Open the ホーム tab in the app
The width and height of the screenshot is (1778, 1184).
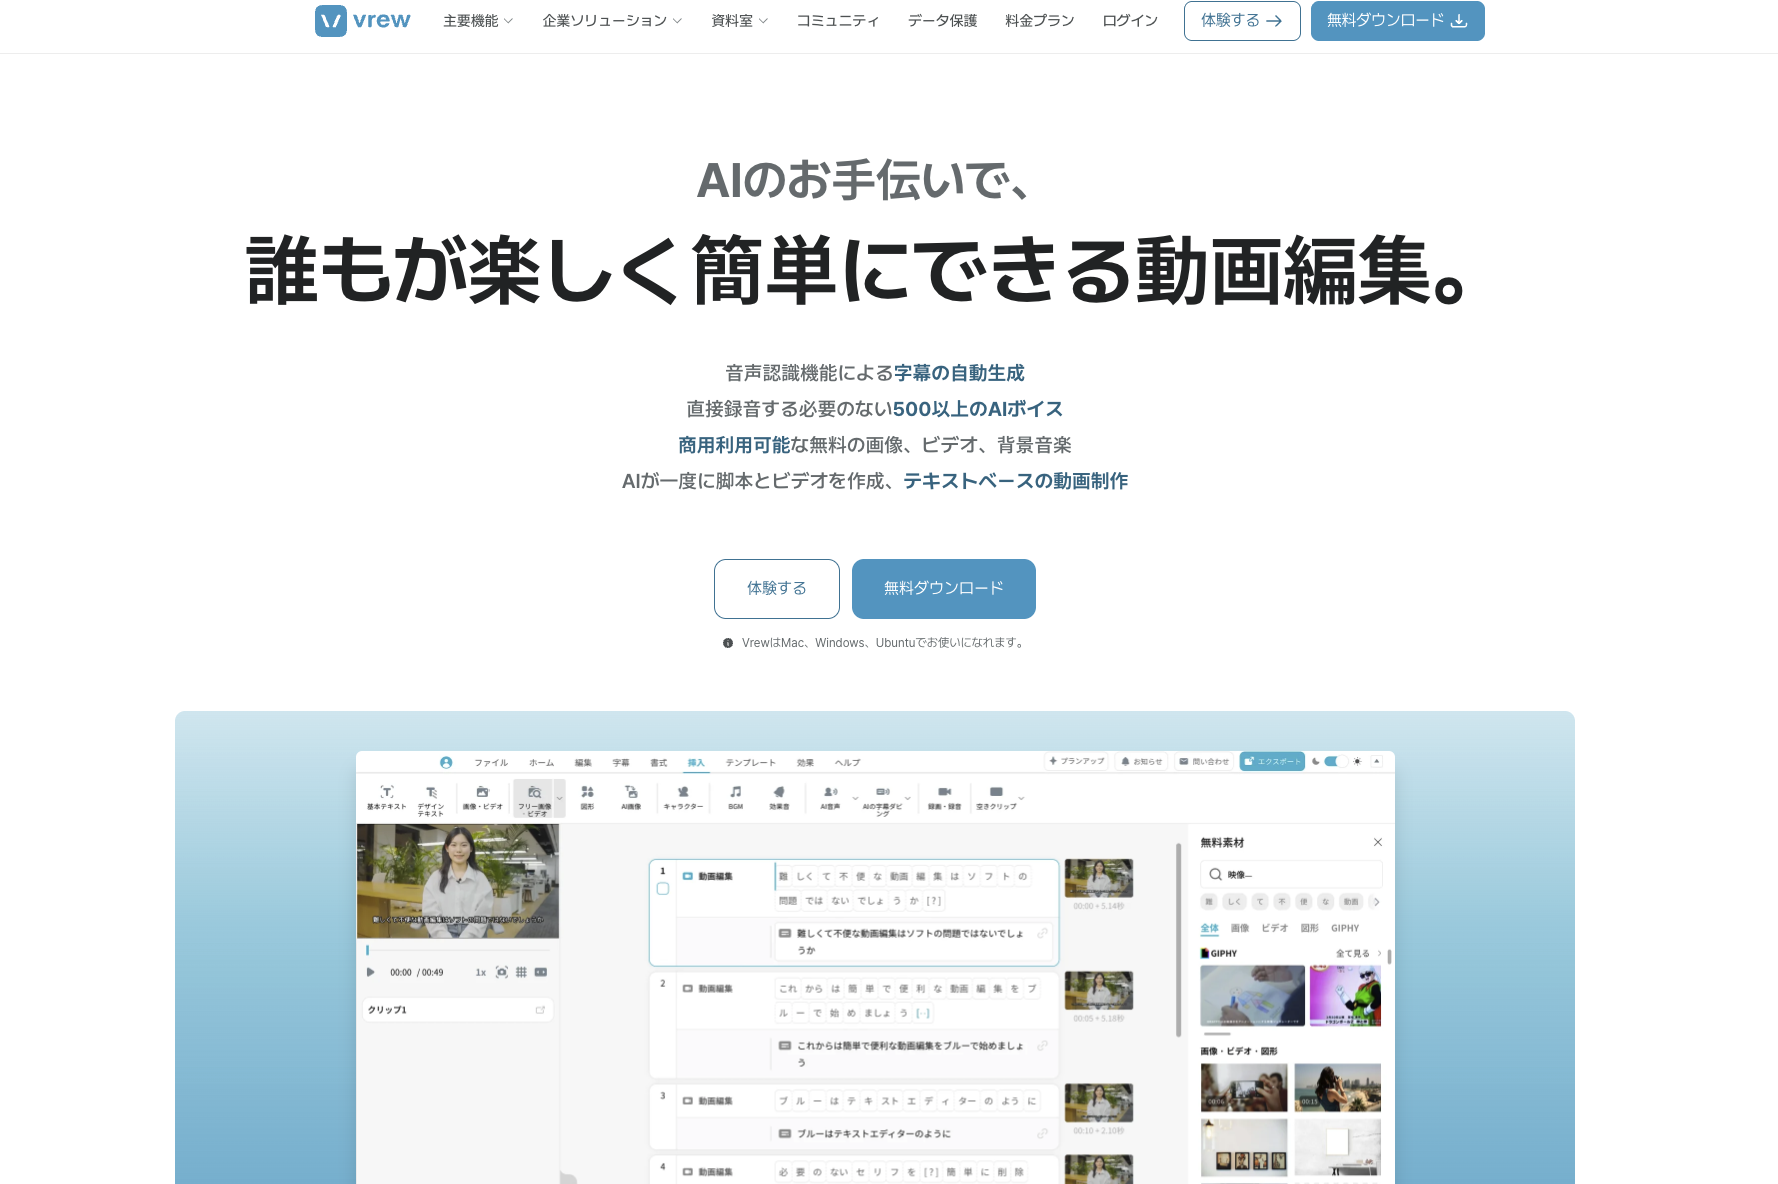541,762
